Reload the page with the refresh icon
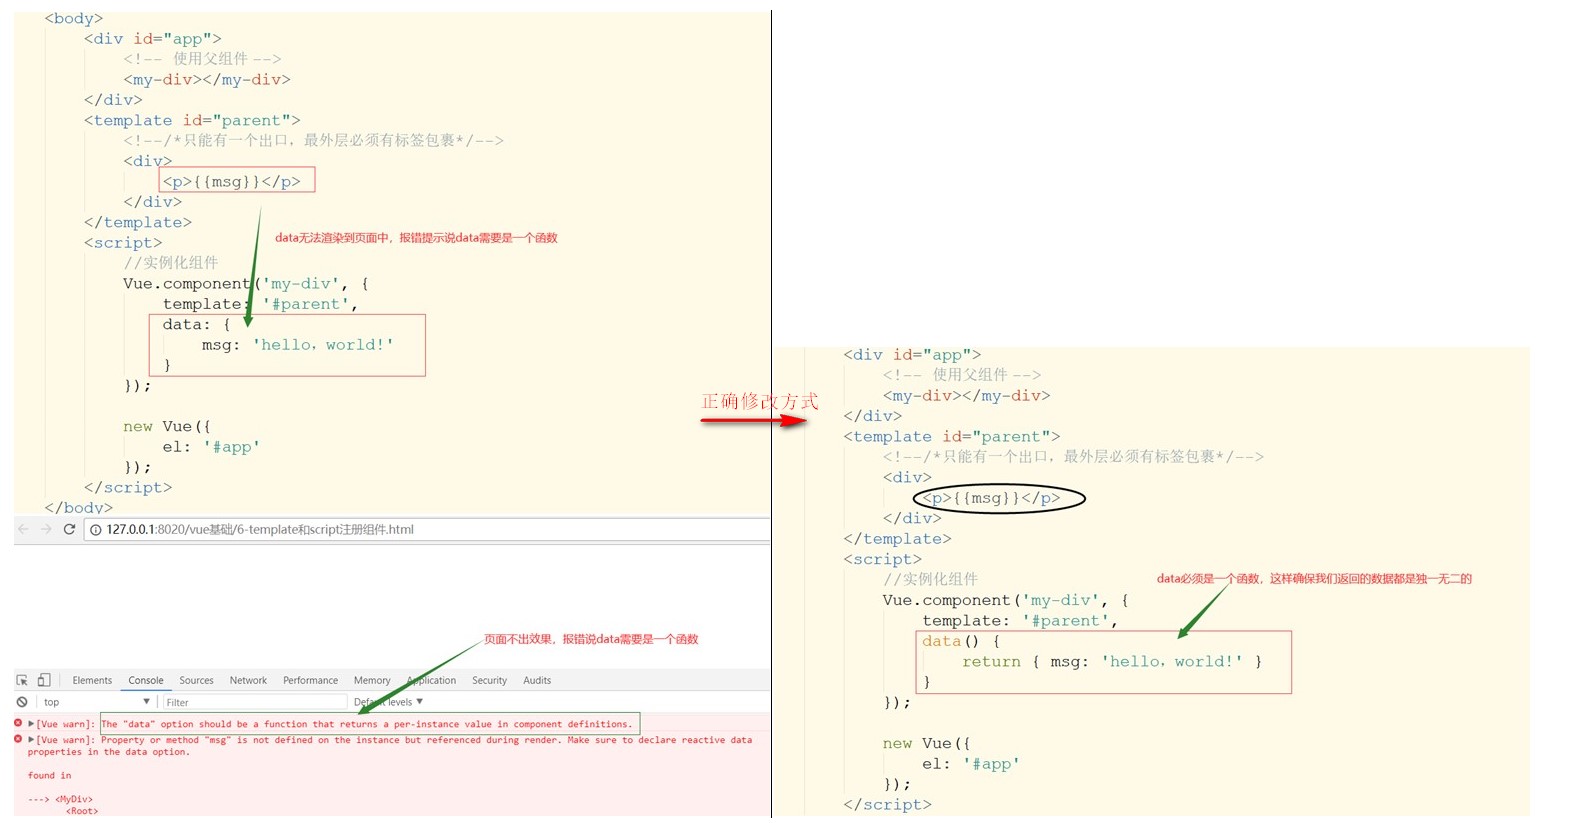The height and width of the screenshot is (823, 1590). (x=69, y=529)
